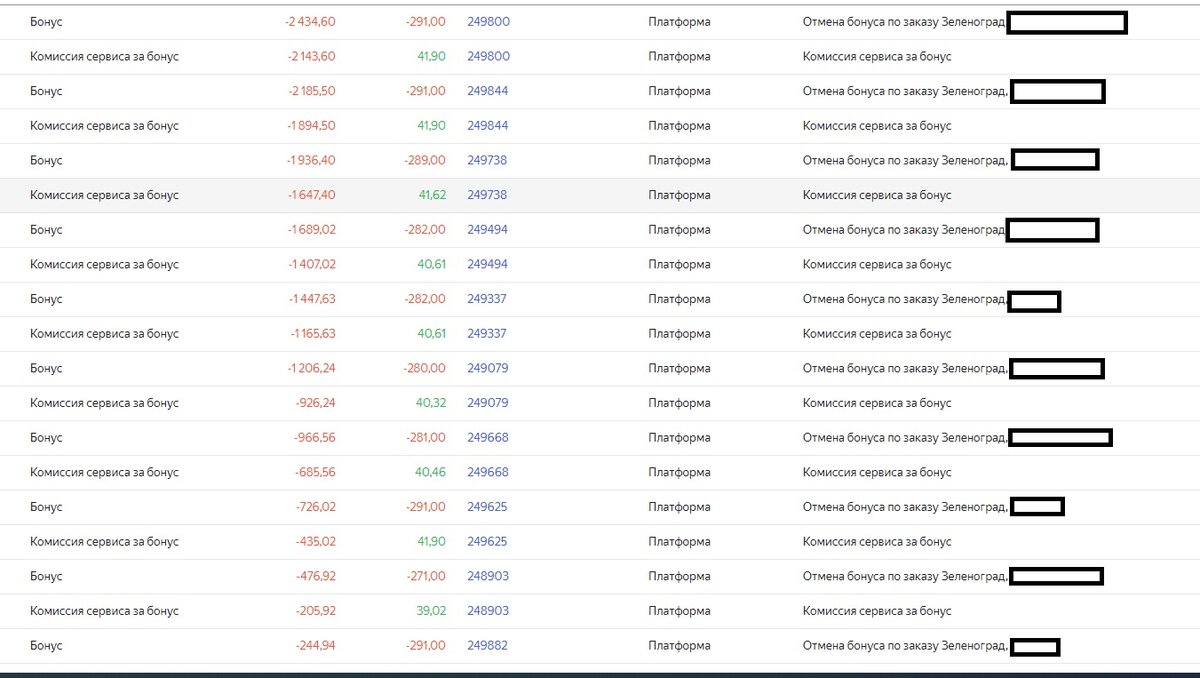This screenshot has width=1200, height=678.
Task: Select balance value -476,92
Action: click(316, 576)
